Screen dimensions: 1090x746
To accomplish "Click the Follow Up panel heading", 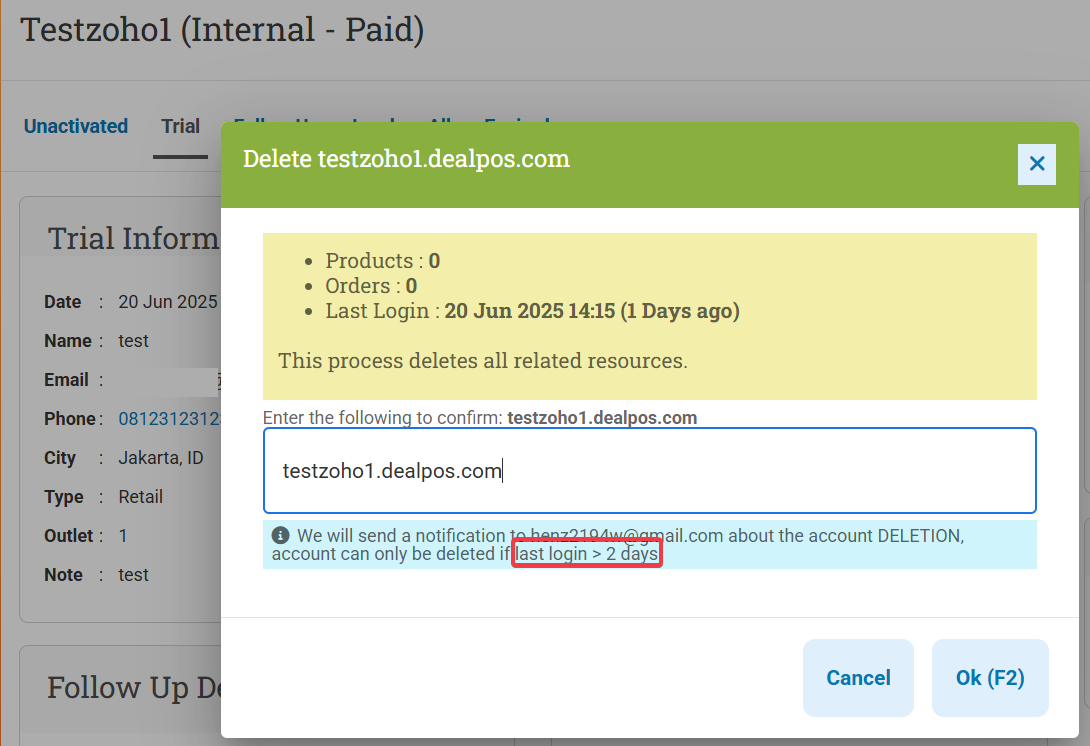I will coord(134,687).
